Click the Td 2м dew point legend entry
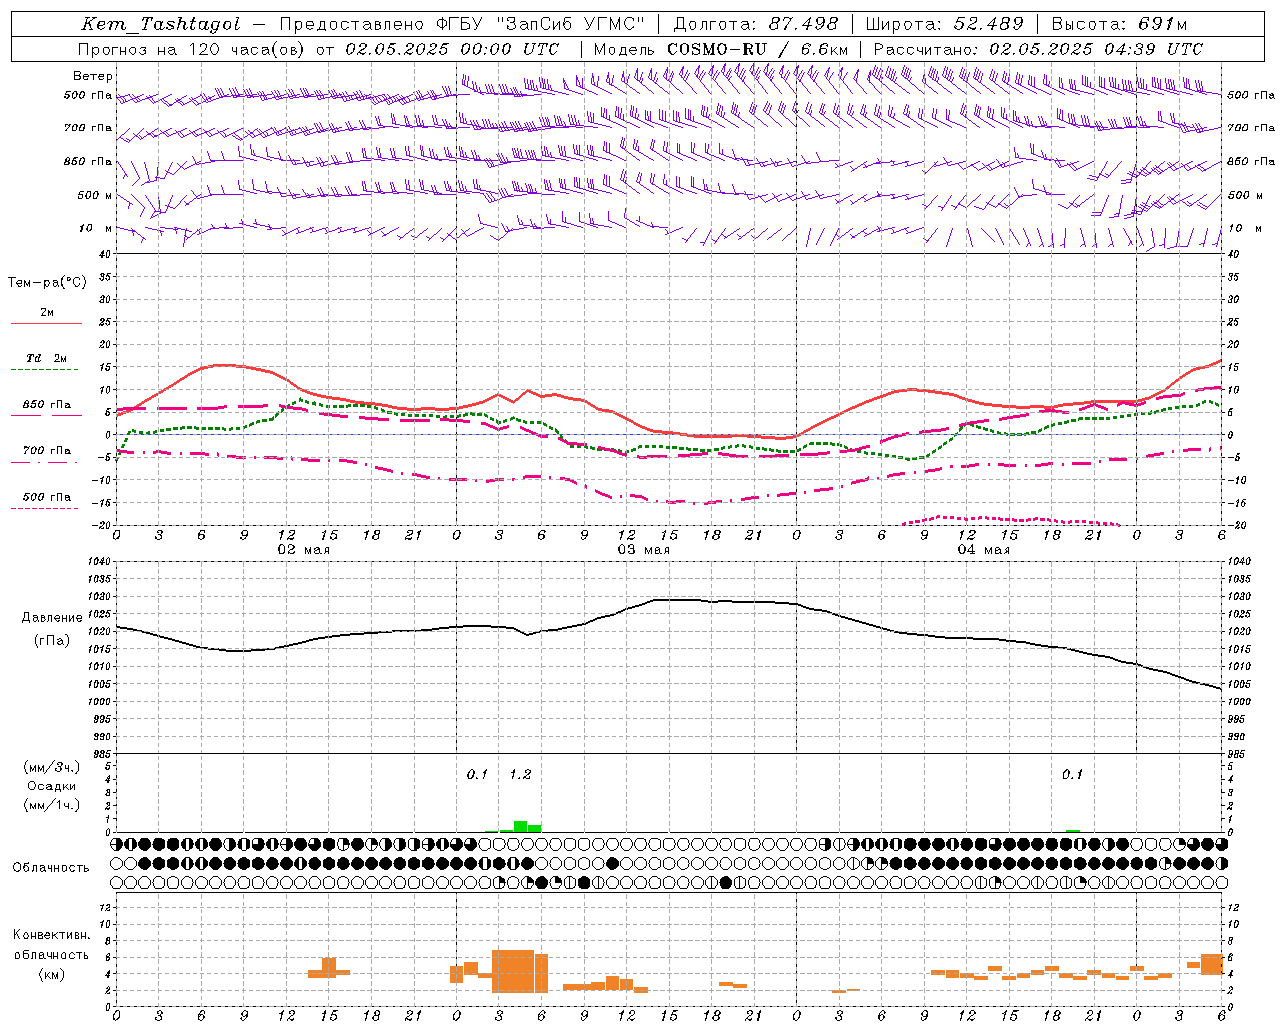This screenshot has height=1024, width=1280. point(46,358)
